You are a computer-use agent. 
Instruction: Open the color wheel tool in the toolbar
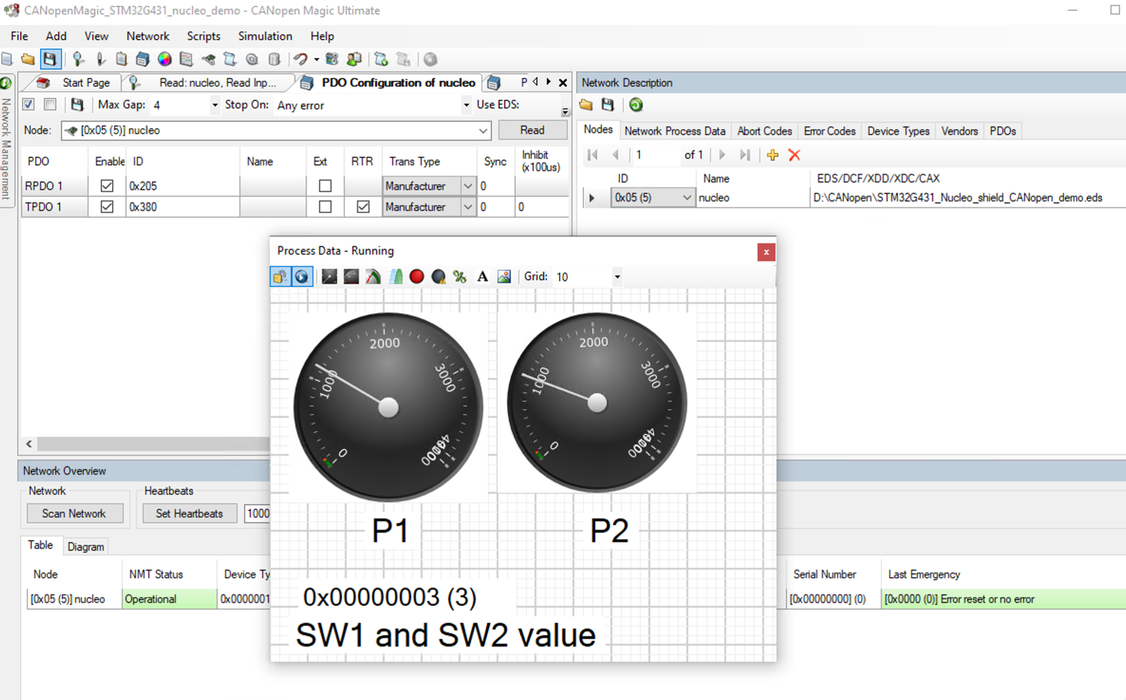tap(163, 59)
